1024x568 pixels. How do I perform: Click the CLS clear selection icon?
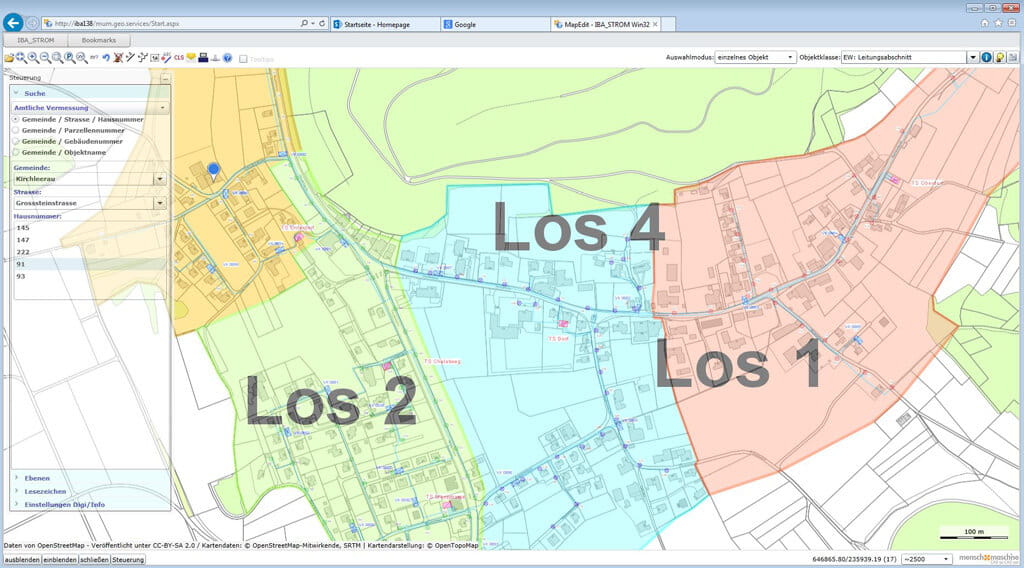(x=178, y=58)
